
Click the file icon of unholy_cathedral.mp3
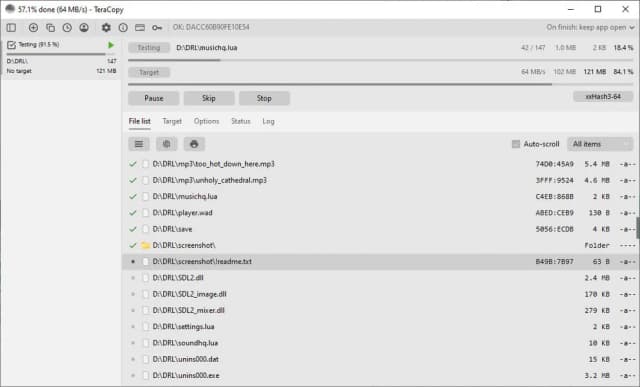point(145,180)
